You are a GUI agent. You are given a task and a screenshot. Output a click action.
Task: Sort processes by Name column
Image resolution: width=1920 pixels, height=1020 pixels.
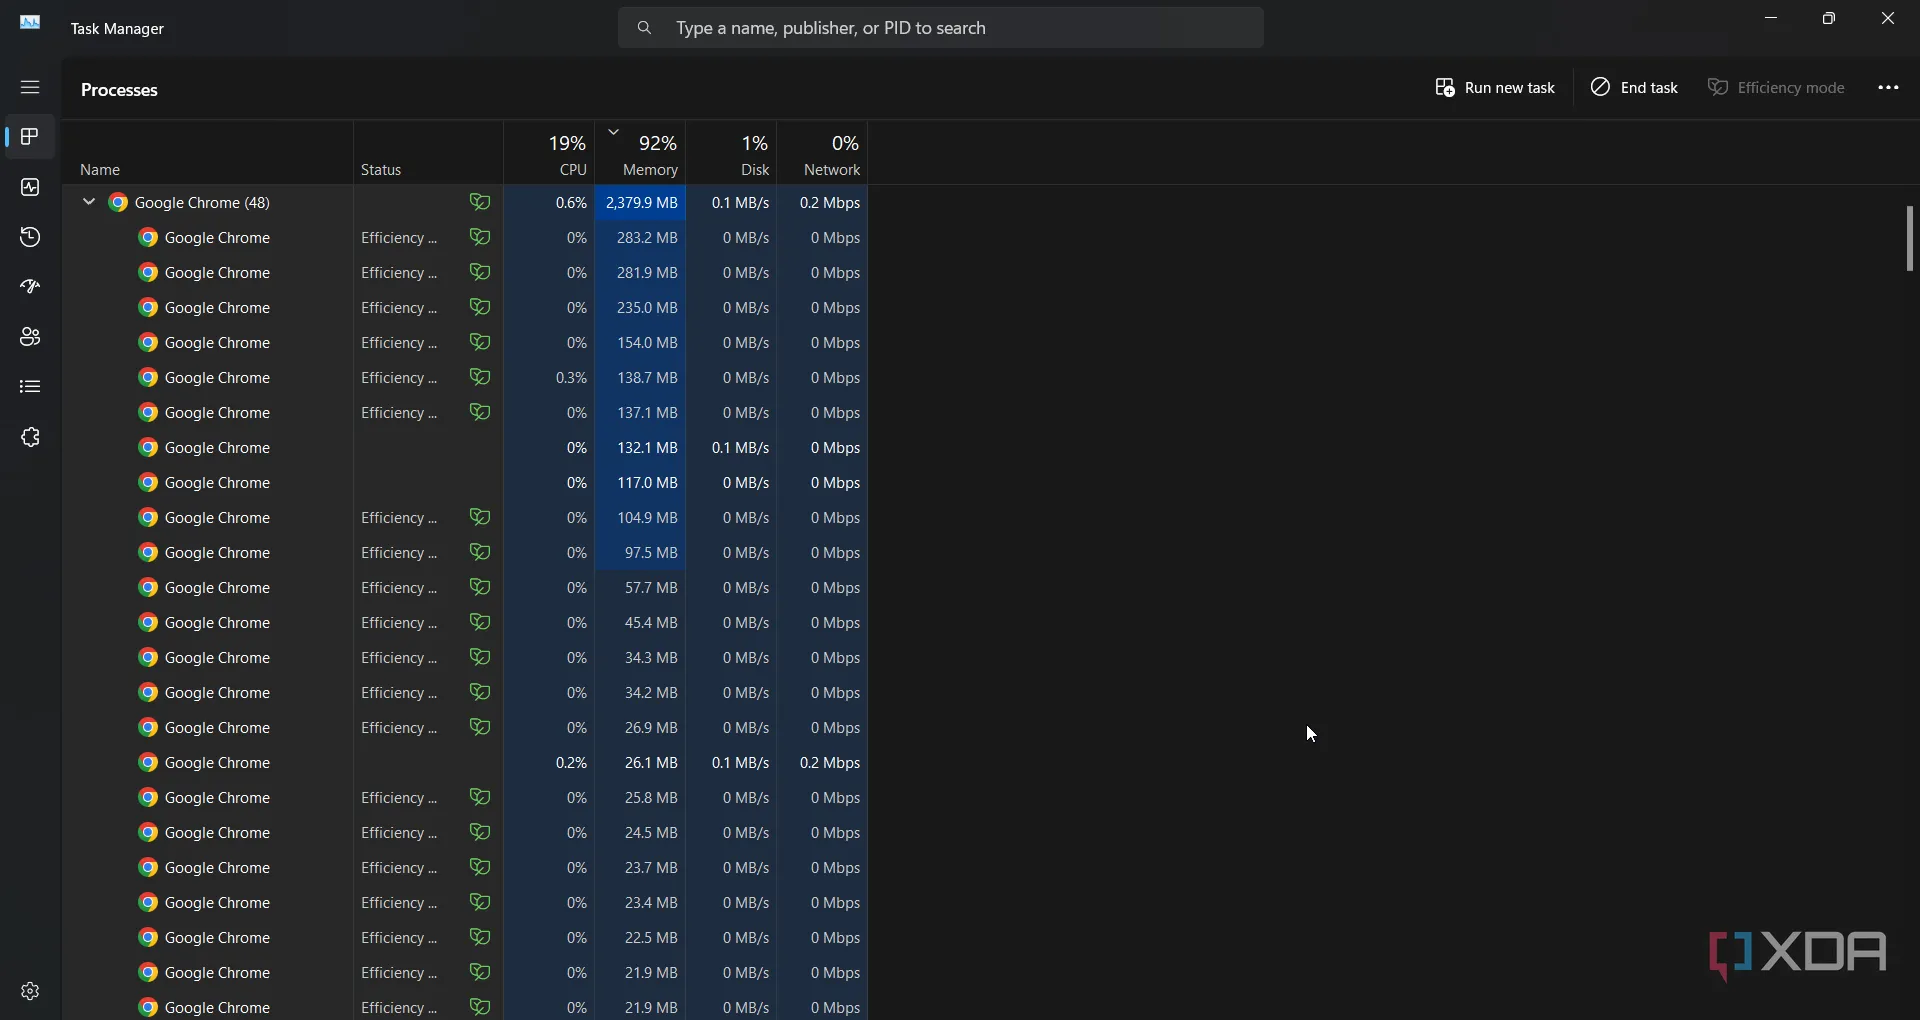(x=207, y=153)
